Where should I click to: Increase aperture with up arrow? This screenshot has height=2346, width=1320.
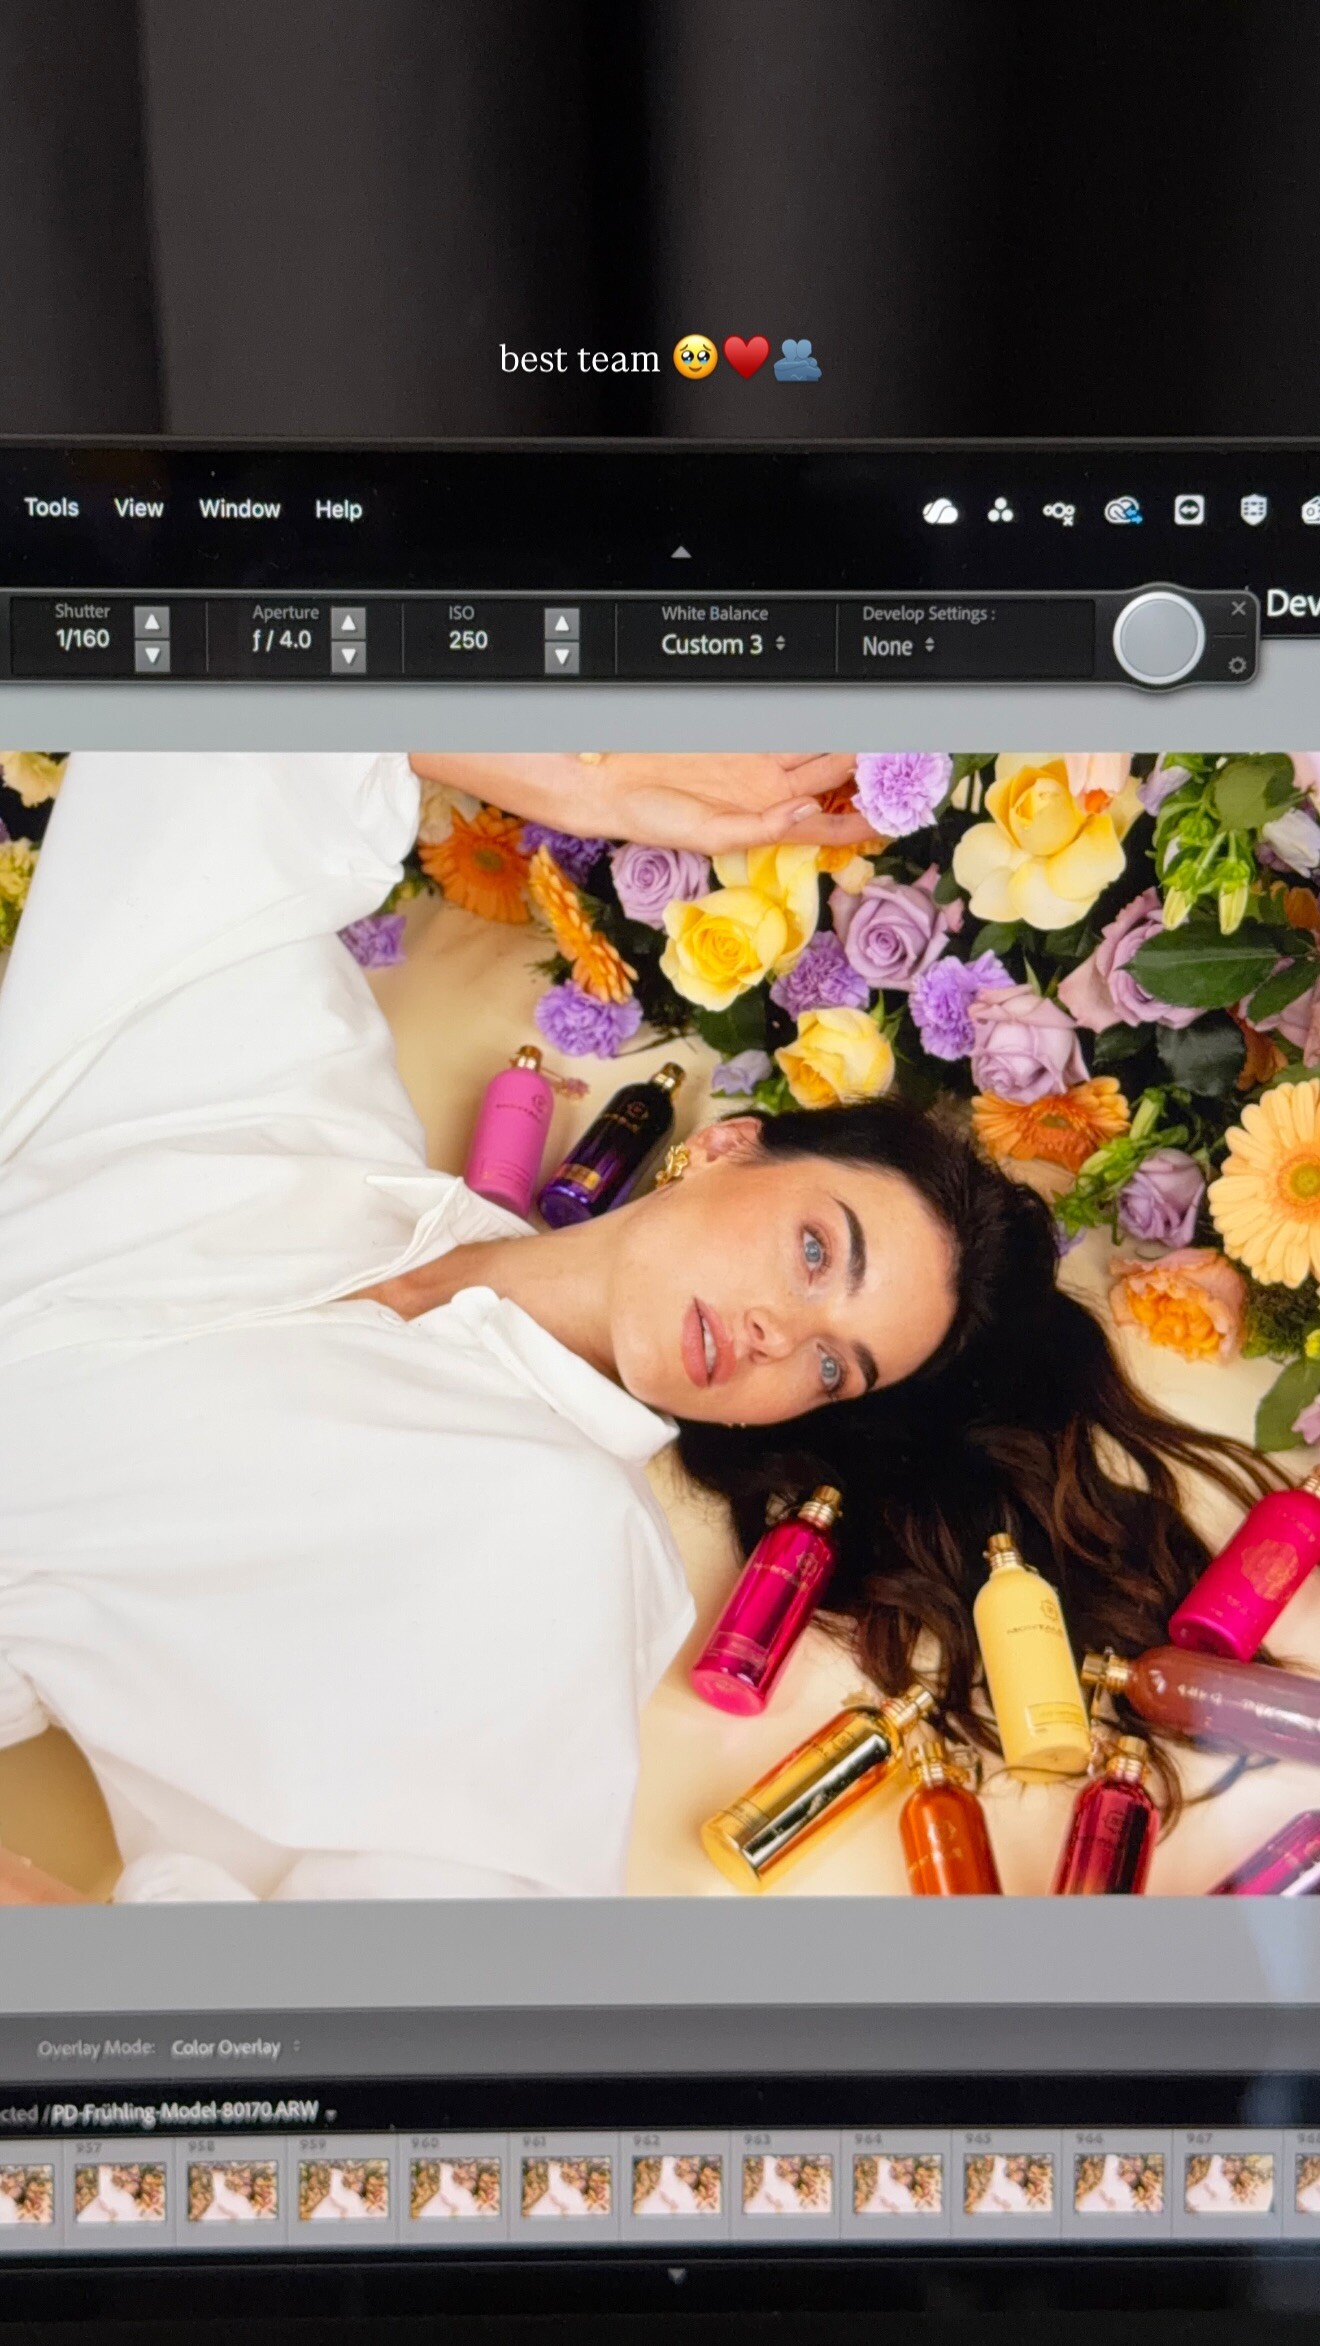point(348,623)
